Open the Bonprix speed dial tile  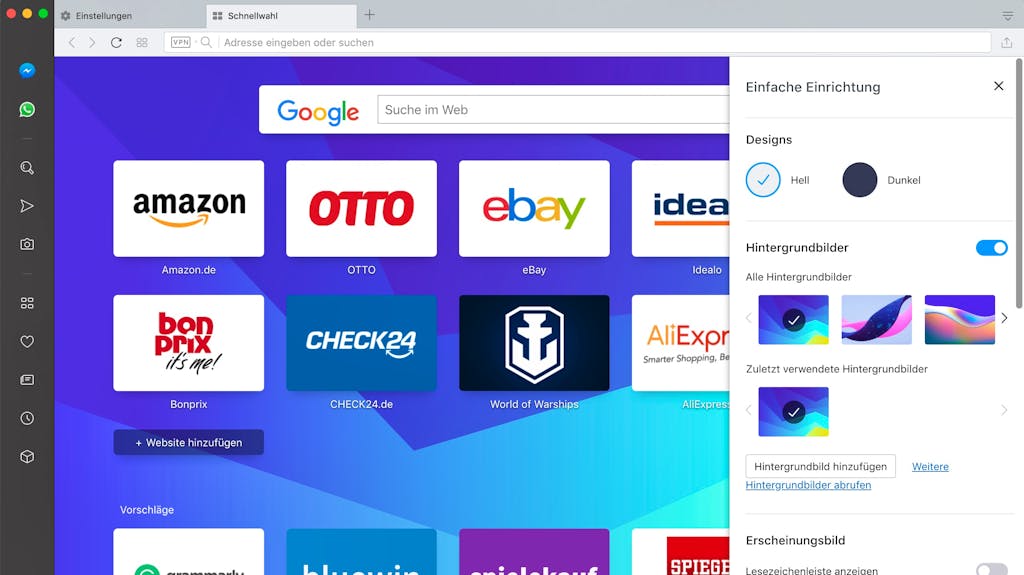point(189,343)
